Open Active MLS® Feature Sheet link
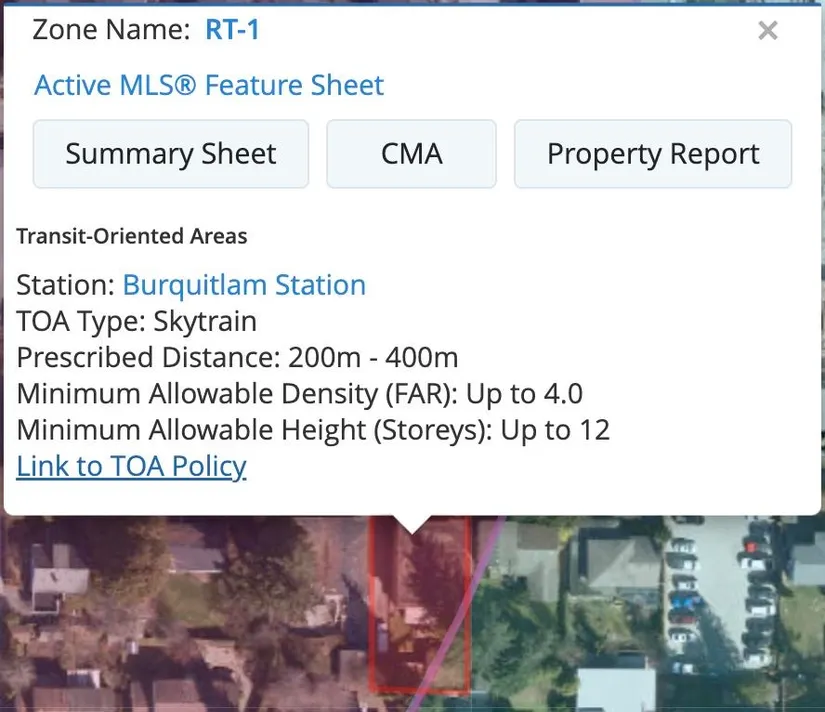825x712 pixels. point(209,85)
